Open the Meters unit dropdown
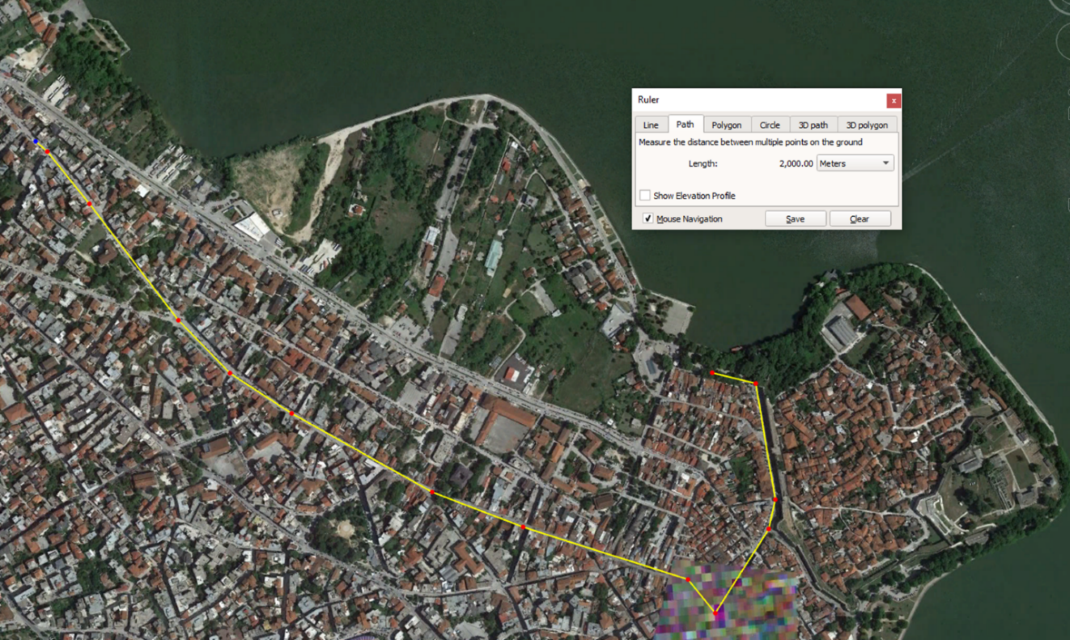Screen dimensions: 1070x640 pyautogui.click(x=855, y=163)
